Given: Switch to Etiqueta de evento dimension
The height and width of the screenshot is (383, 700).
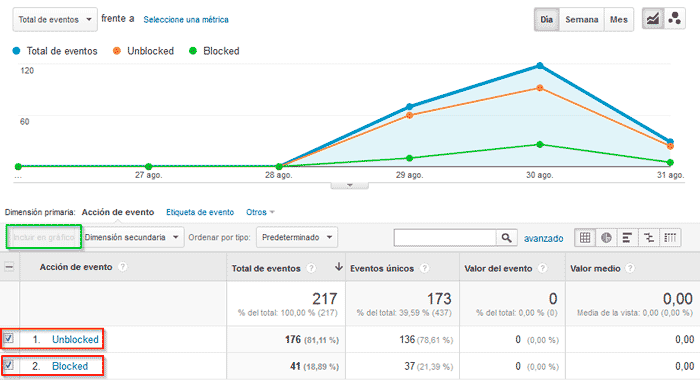Looking at the screenshot, I should click(x=200, y=212).
